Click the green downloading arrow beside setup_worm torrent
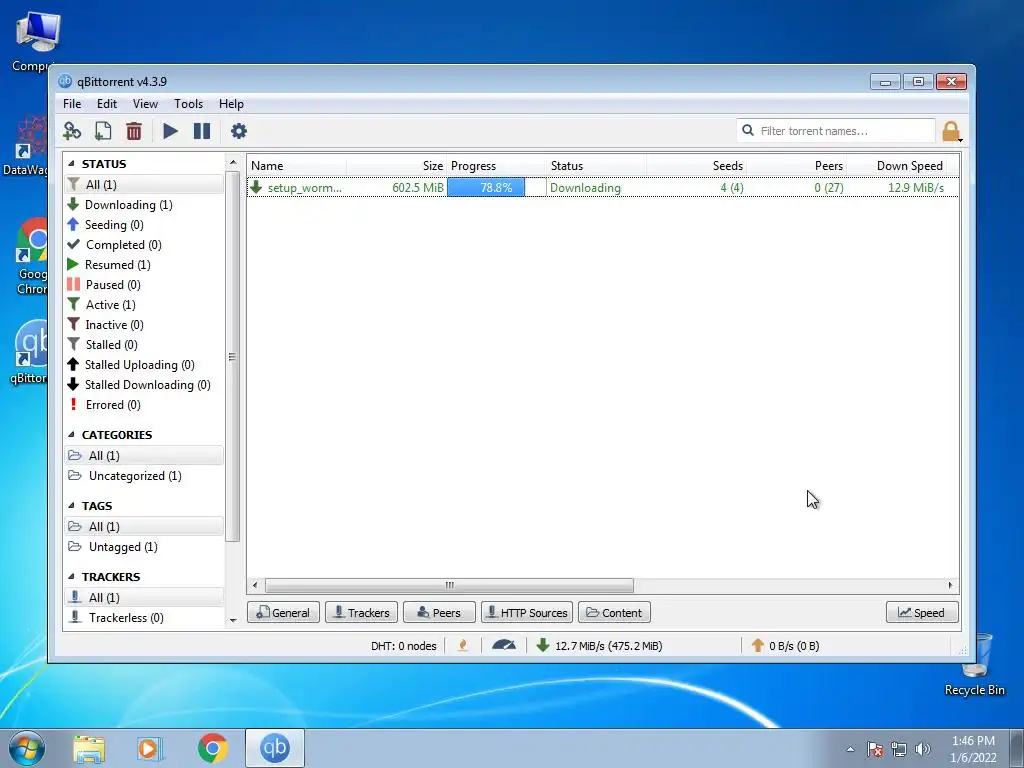This screenshot has width=1024, height=768. click(256, 187)
